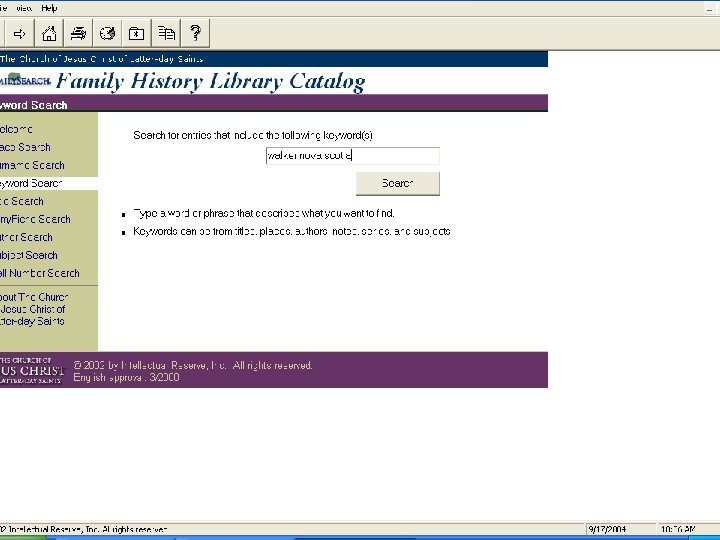This screenshot has height=540, width=720.
Task: Open the folder toolbar icon
Action: click(x=136, y=34)
